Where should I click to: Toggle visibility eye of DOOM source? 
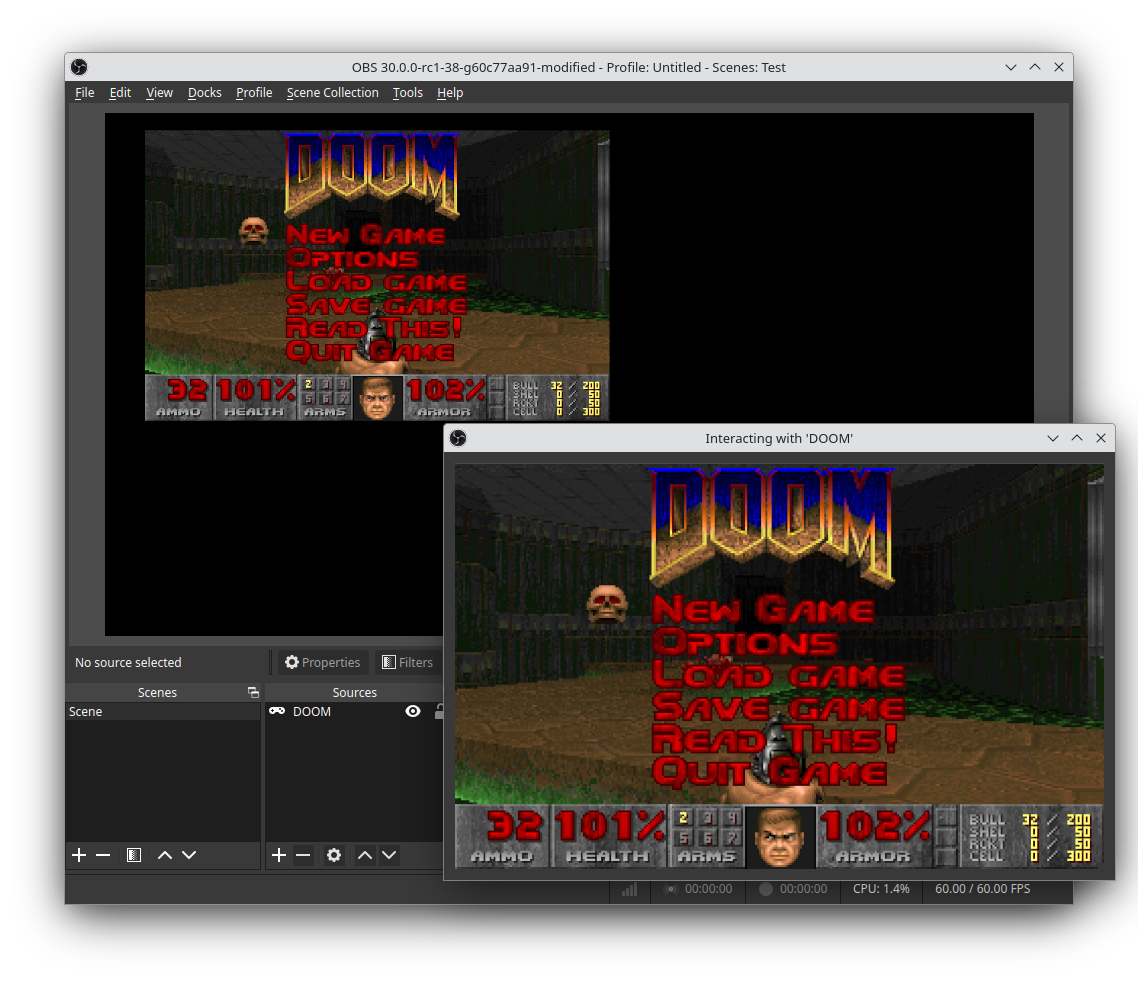pos(413,711)
